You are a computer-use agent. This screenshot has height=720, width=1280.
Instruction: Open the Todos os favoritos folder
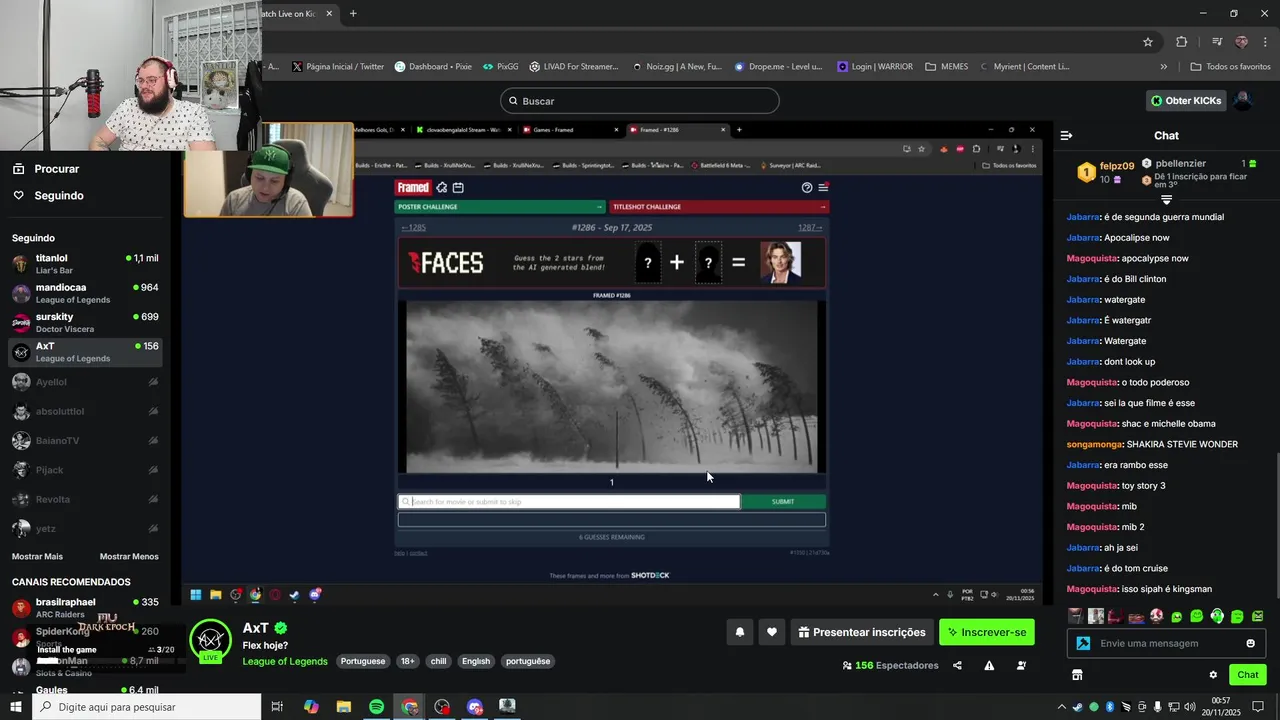[x=1230, y=67]
